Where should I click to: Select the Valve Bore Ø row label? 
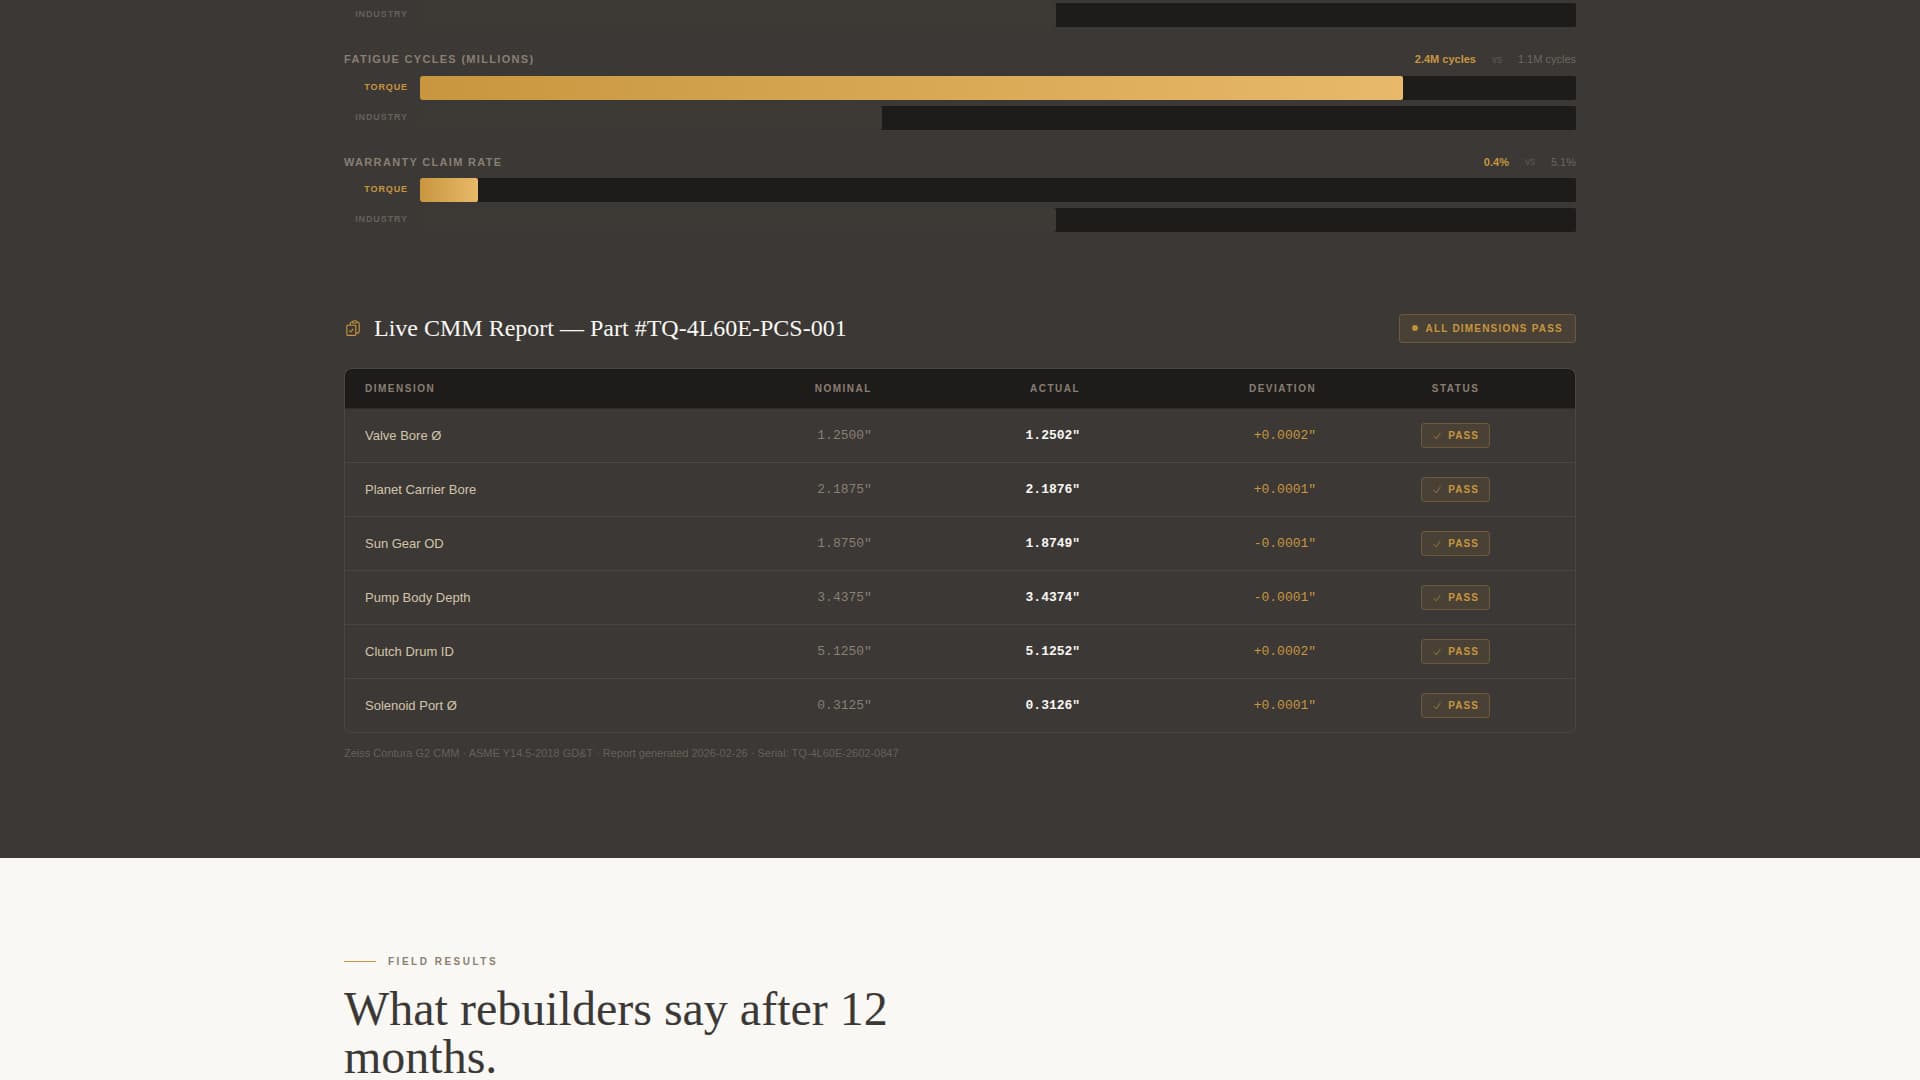403,436
